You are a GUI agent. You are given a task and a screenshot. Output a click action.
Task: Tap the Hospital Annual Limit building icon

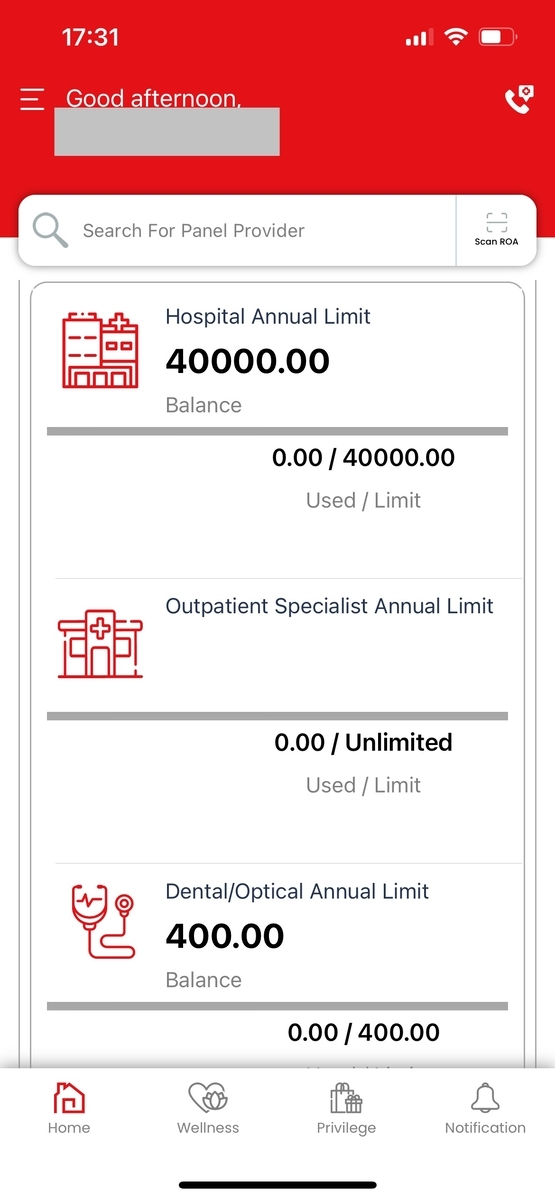(100, 350)
